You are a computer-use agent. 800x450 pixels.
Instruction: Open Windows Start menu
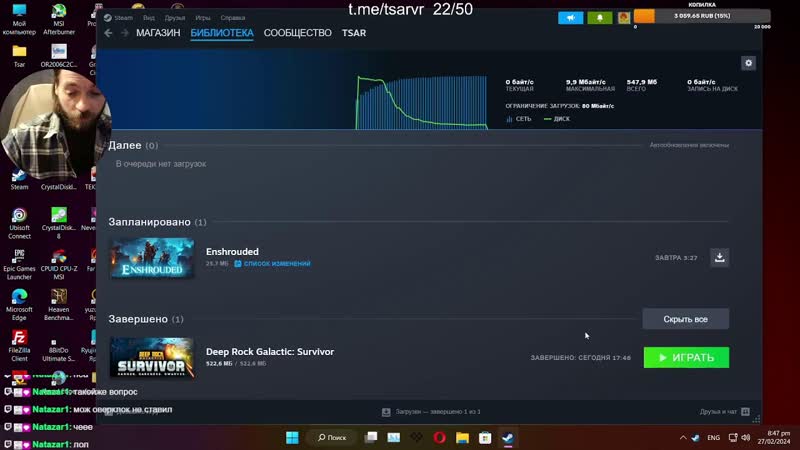click(292, 437)
